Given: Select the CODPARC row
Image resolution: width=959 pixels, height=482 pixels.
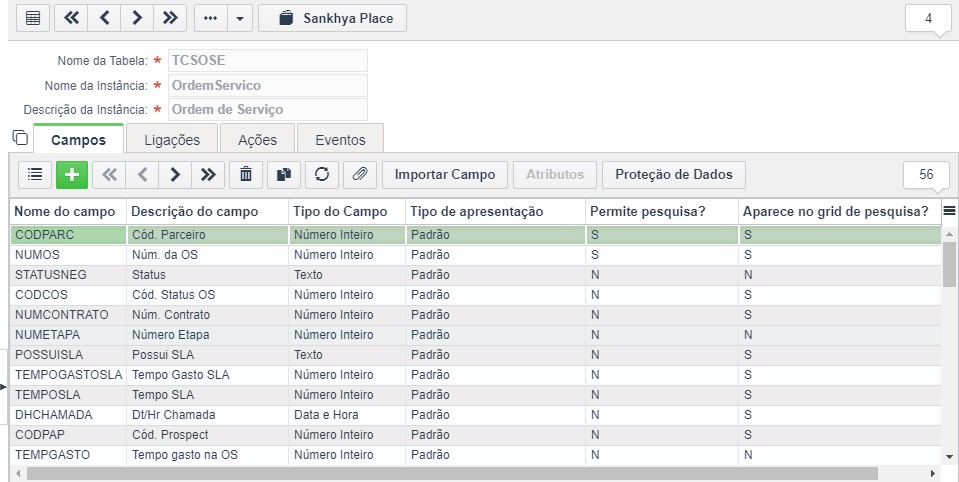Looking at the screenshot, I should 476,235.
